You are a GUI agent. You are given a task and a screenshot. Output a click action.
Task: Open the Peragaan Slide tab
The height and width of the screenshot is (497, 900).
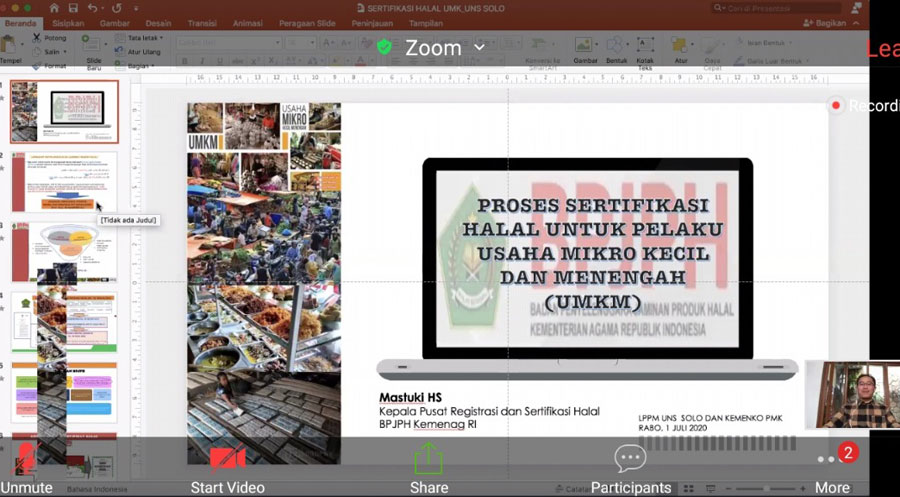pyautogui.click(x=307, y=24)
